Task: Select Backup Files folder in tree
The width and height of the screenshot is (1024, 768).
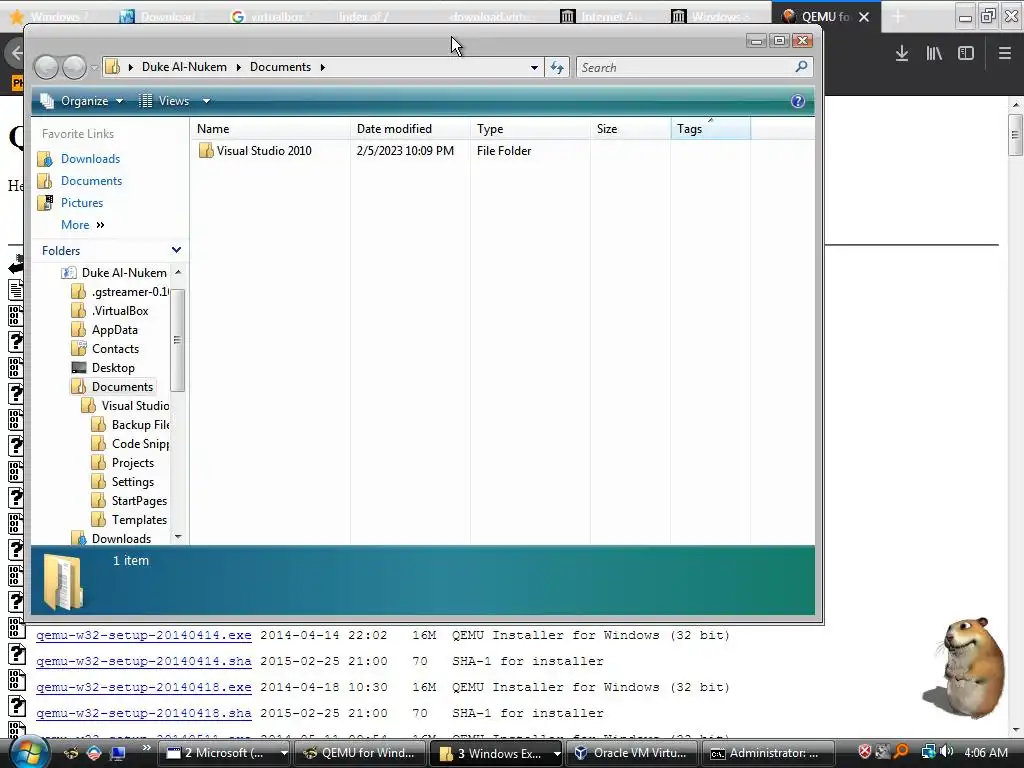Action: 140,424
